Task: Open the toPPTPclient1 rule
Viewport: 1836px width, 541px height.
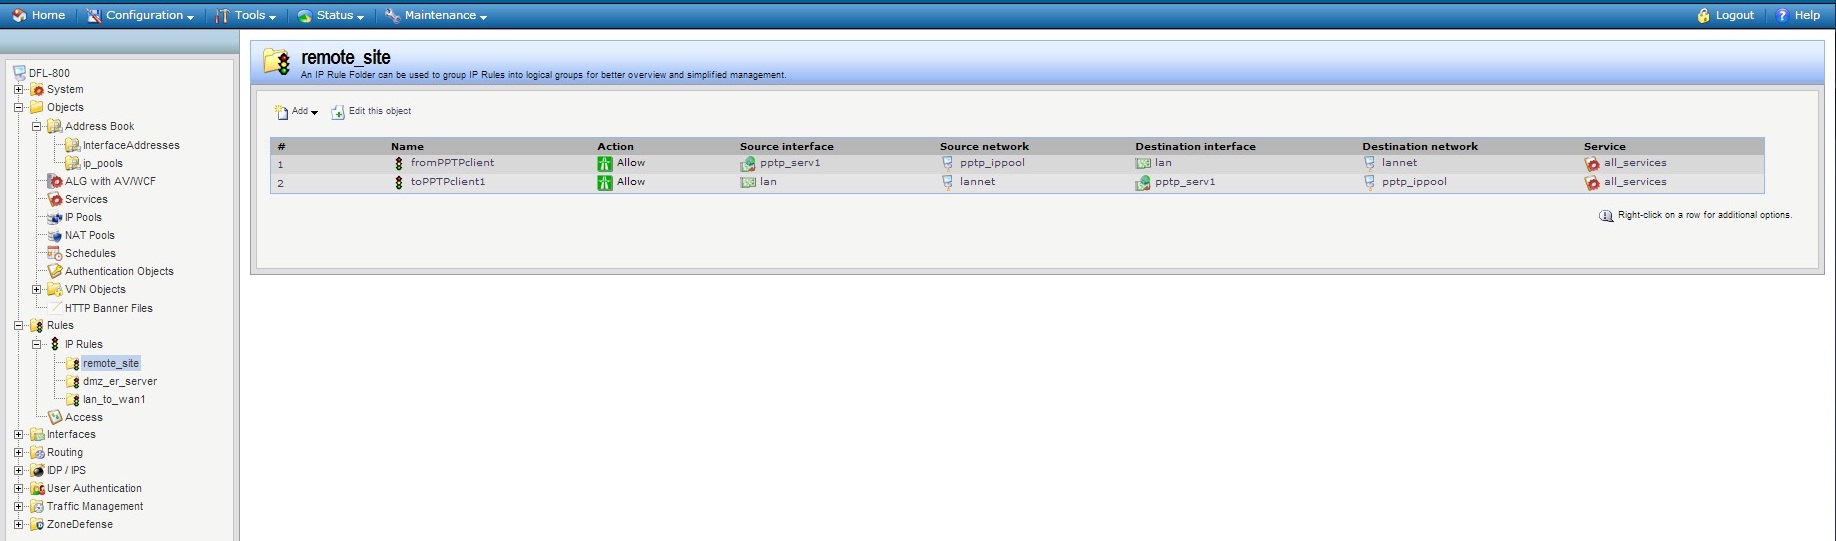Action: click(x=448, y=182)
